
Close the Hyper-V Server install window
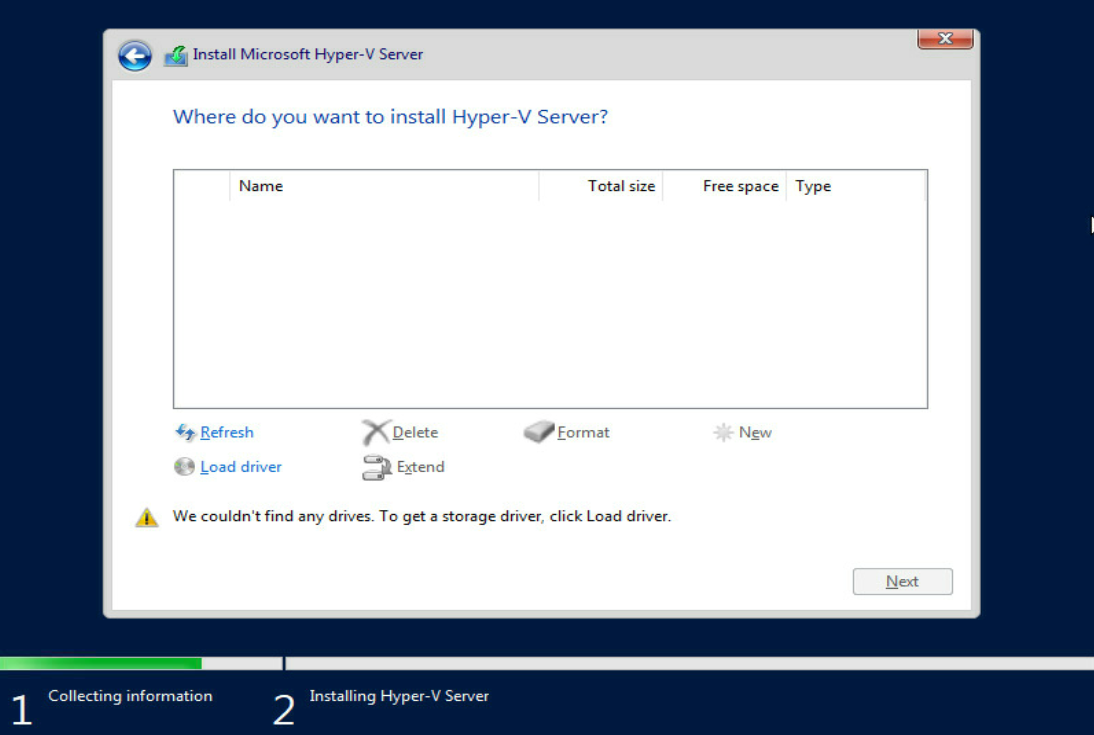point(945,39)
